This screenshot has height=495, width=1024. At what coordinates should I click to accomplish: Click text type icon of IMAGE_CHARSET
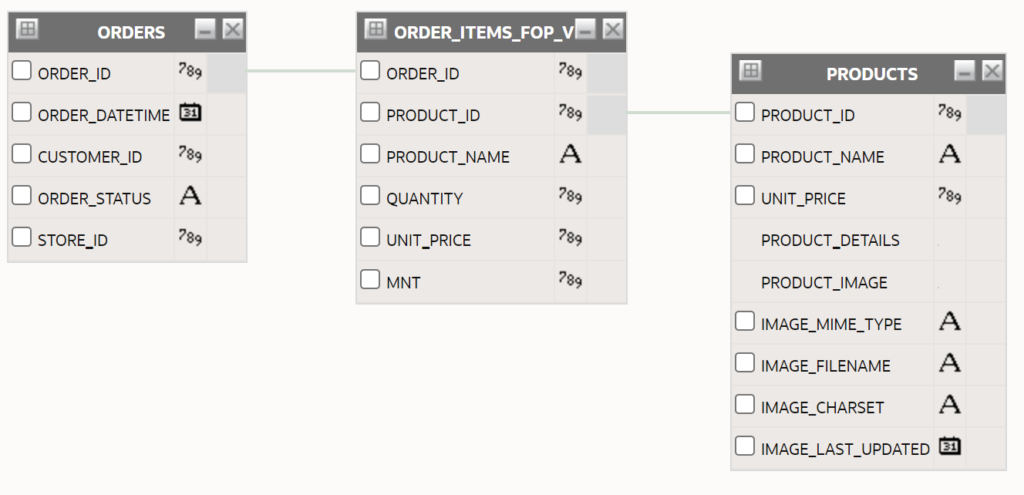pos(950,404)
